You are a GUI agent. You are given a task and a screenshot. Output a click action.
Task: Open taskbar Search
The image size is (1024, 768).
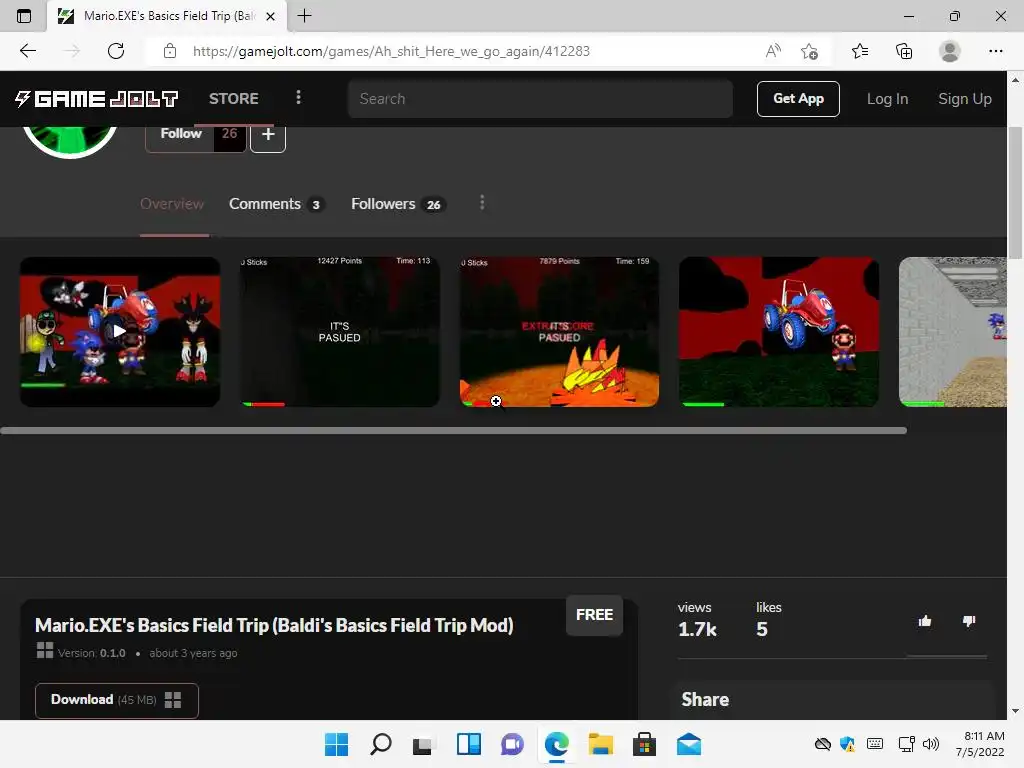381,744
